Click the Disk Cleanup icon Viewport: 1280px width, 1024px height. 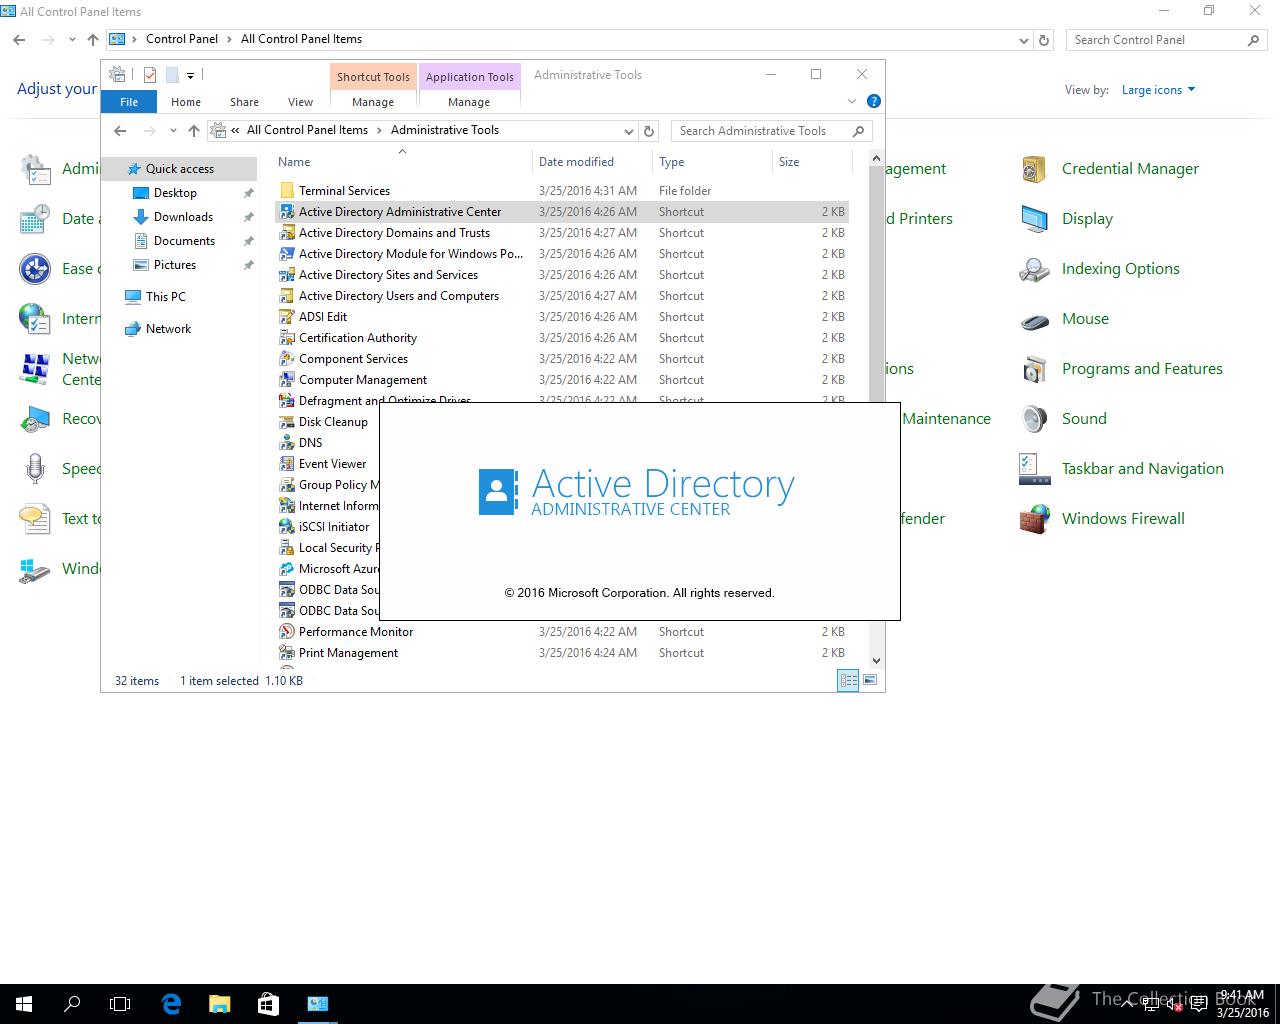coord(287,422)
